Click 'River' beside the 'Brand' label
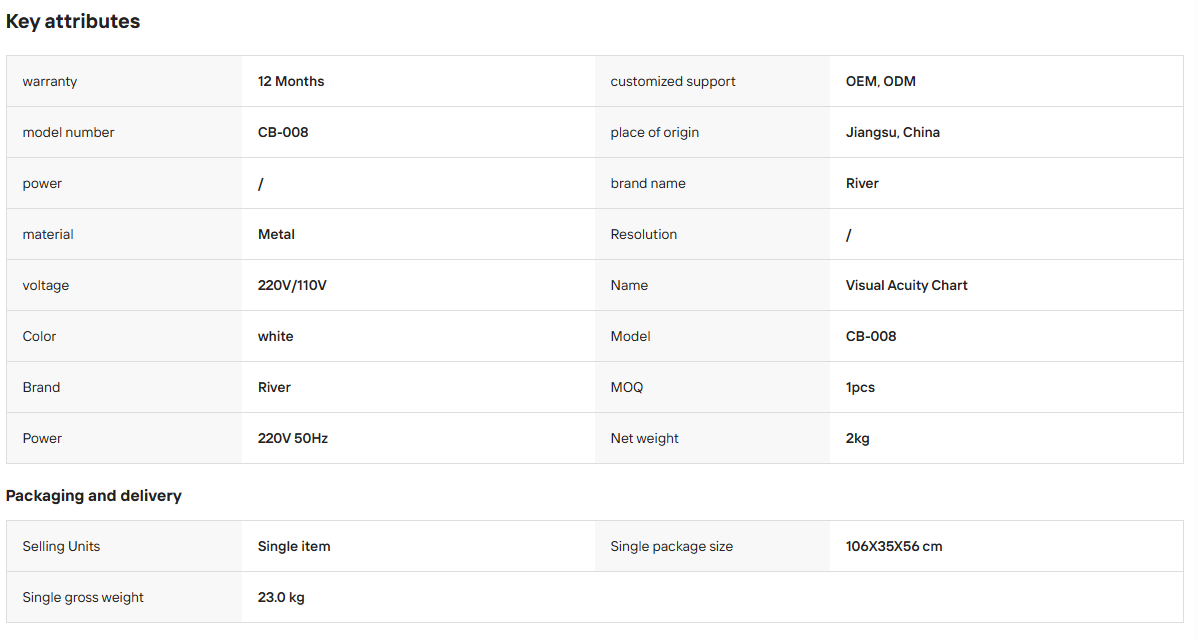The height and width of the screenshot is (640, 1197). click(x=274, y=387)
